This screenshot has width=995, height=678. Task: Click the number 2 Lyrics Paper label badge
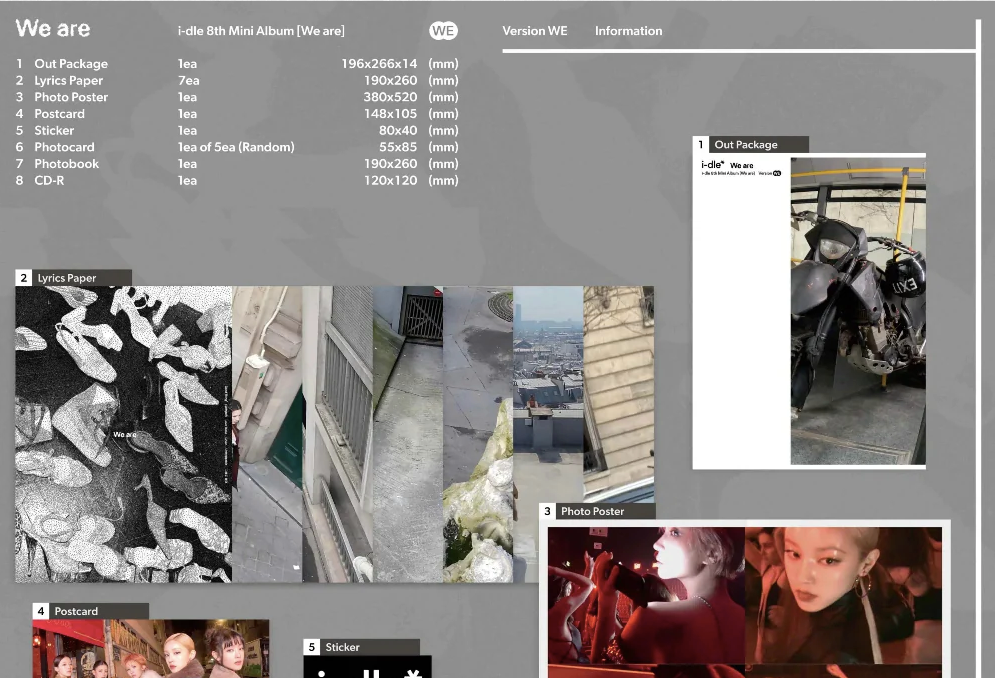[73, 278]
